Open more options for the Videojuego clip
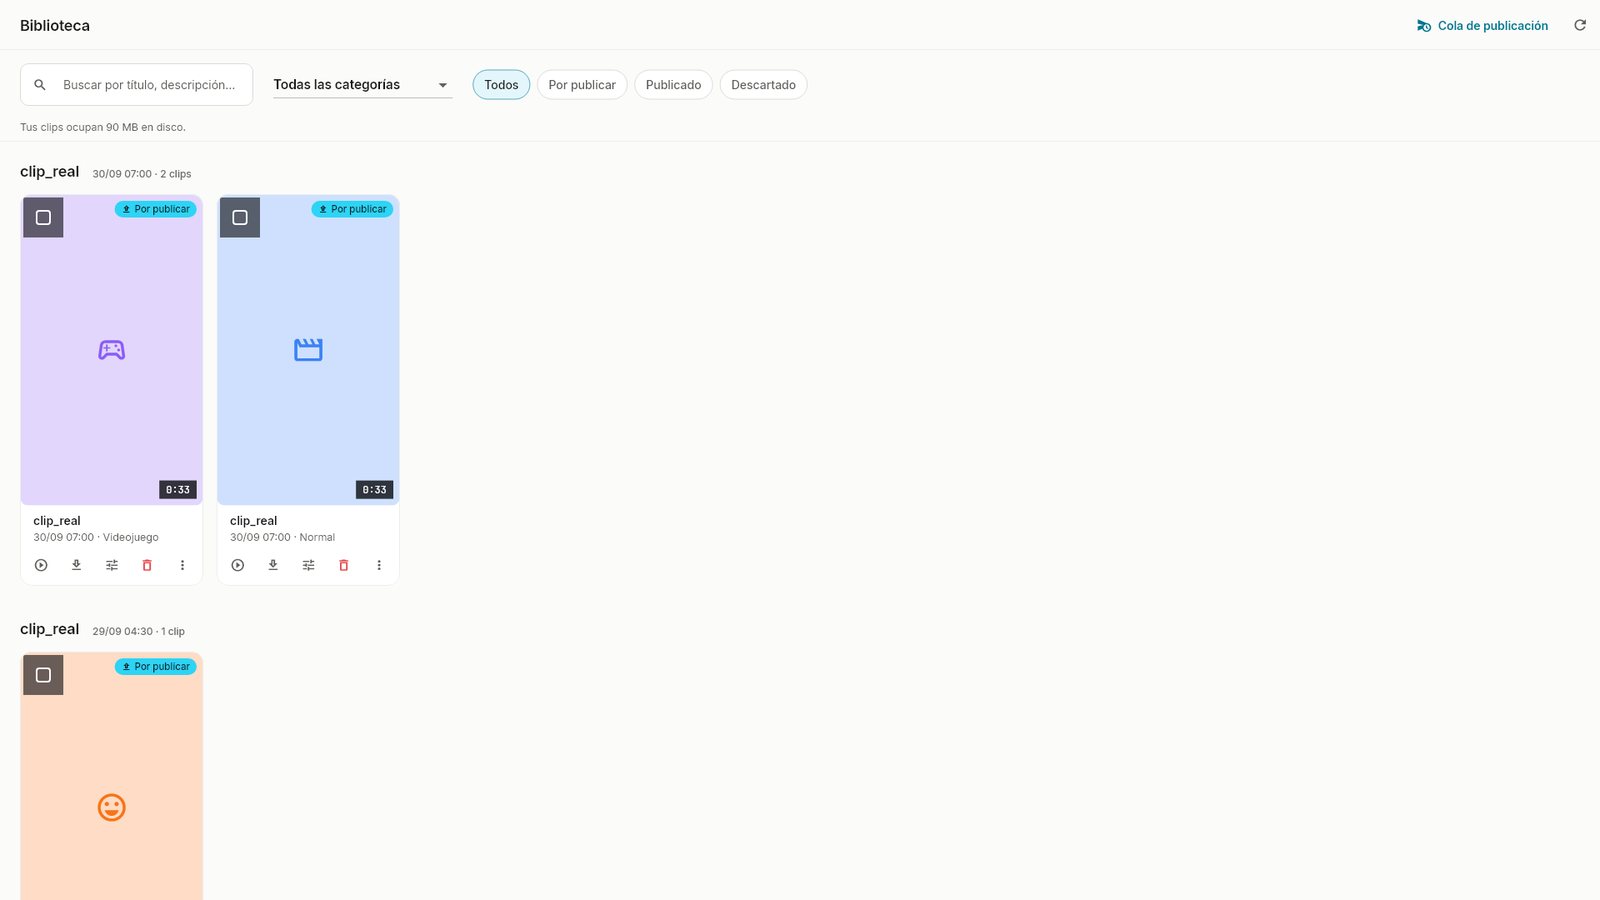The width and height of the screenshot is (1600, 900). pos(182,565)
